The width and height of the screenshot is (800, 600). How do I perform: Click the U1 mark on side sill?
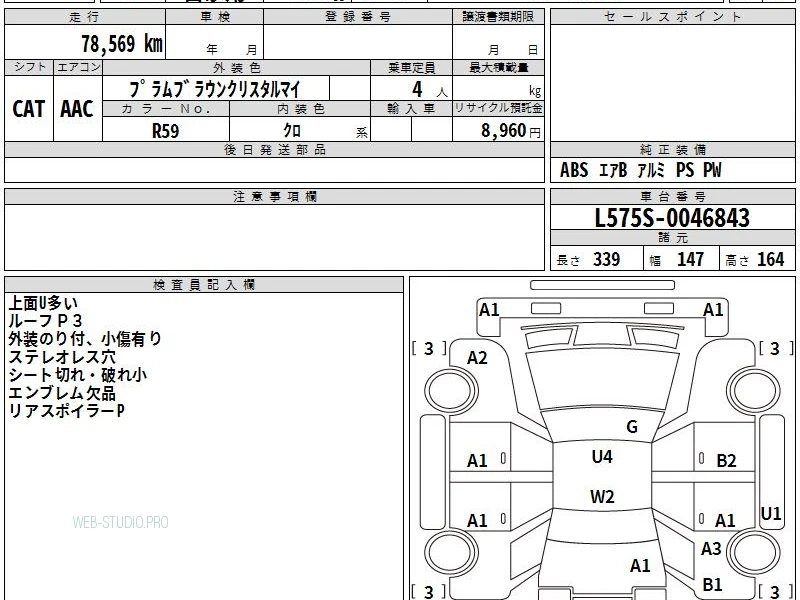coord(770,514)
